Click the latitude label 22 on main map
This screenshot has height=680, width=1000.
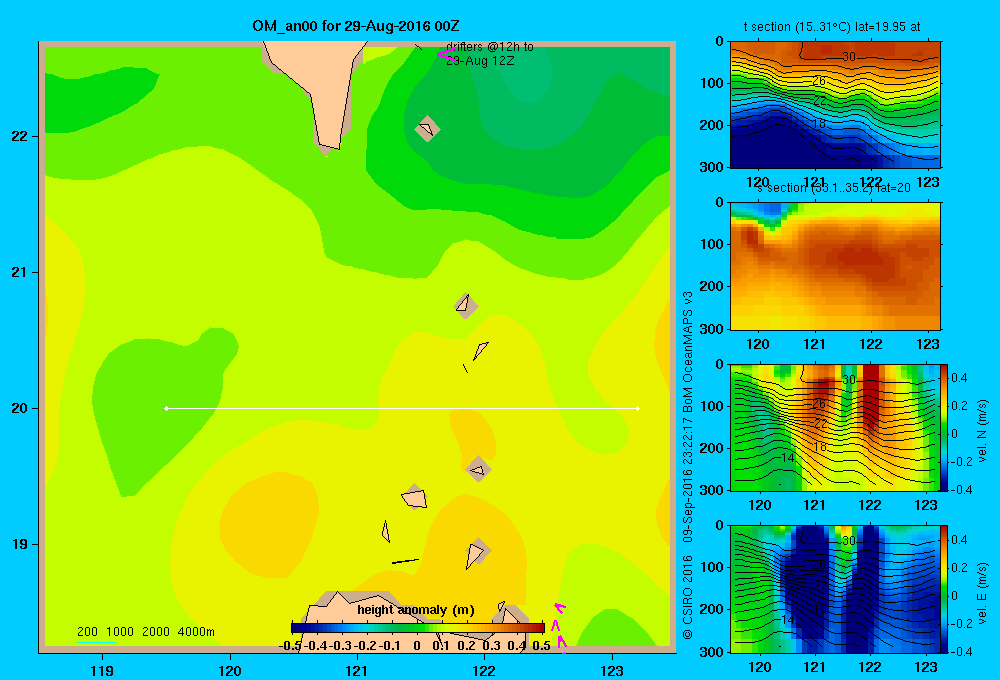click(20, 137)
